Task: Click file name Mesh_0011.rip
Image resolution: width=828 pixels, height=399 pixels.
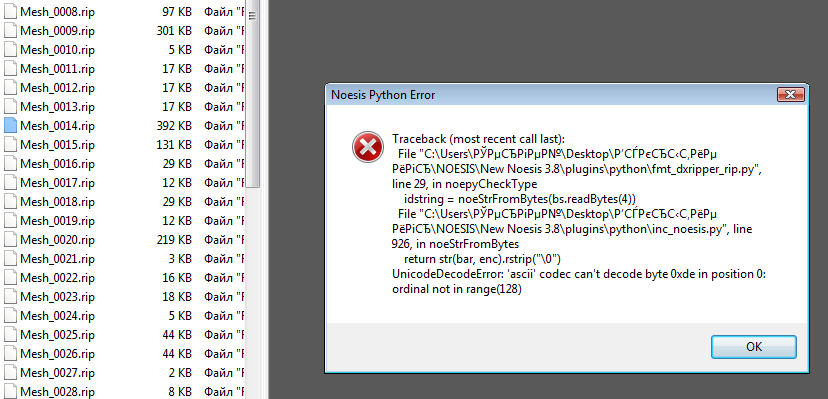Action: (x=58, y=69)
